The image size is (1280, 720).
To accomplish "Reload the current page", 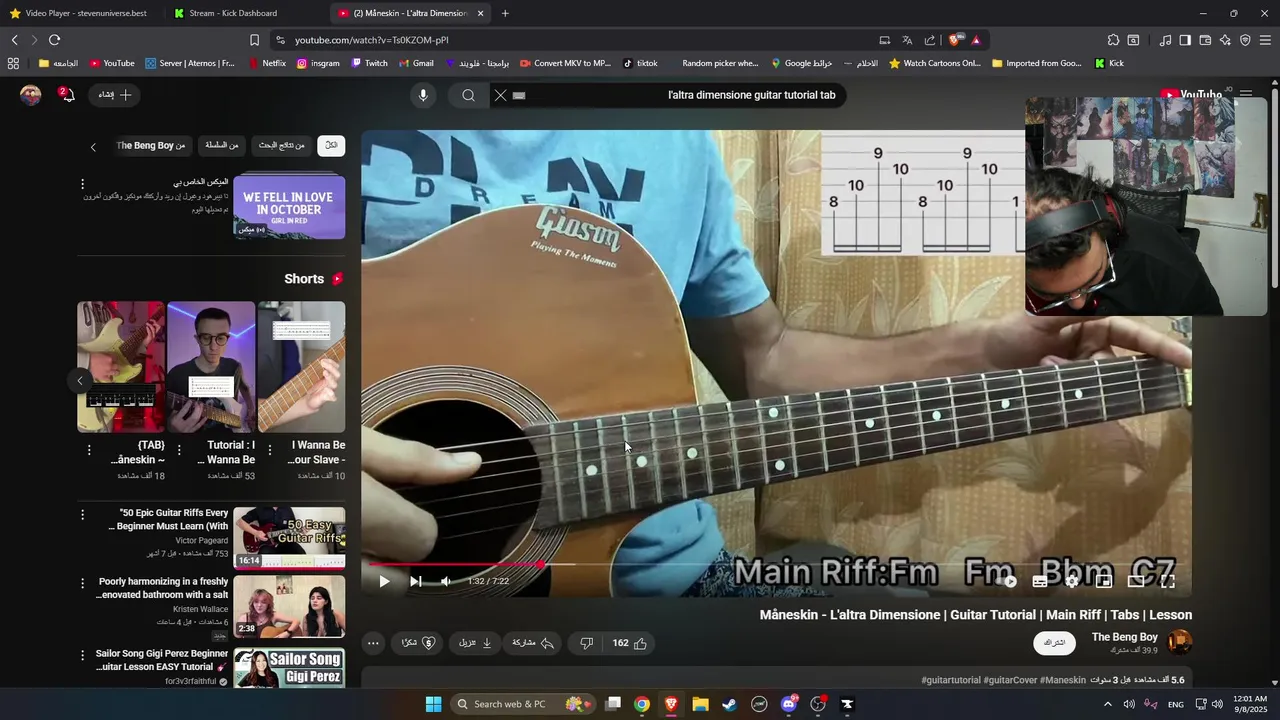I will pos(54,40).
